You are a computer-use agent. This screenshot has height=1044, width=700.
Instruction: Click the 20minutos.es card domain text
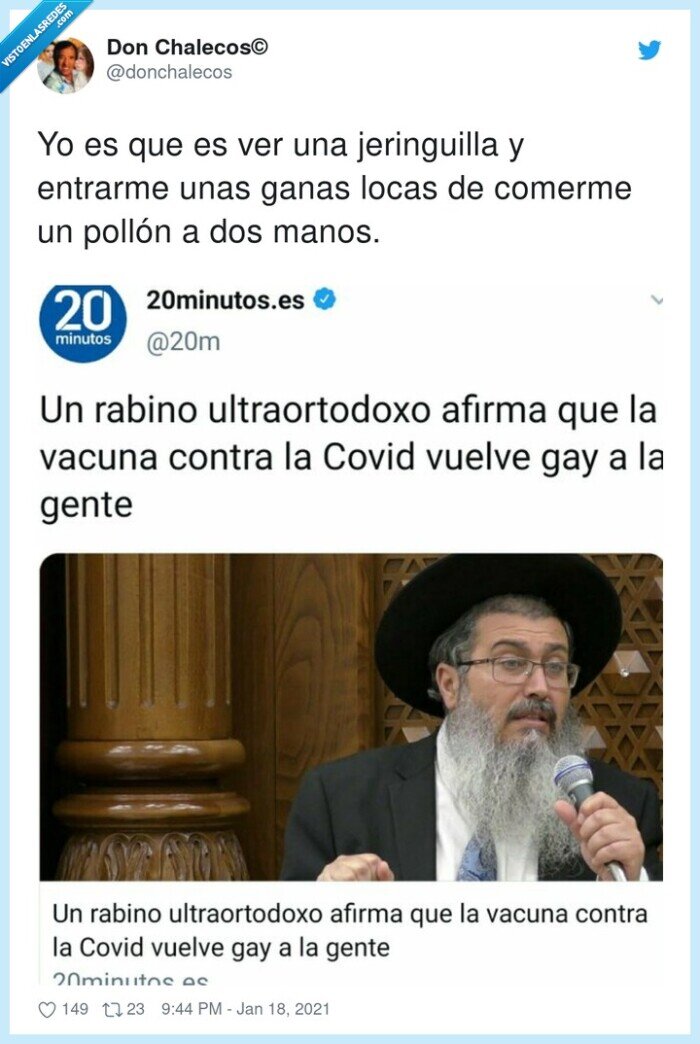130,979
